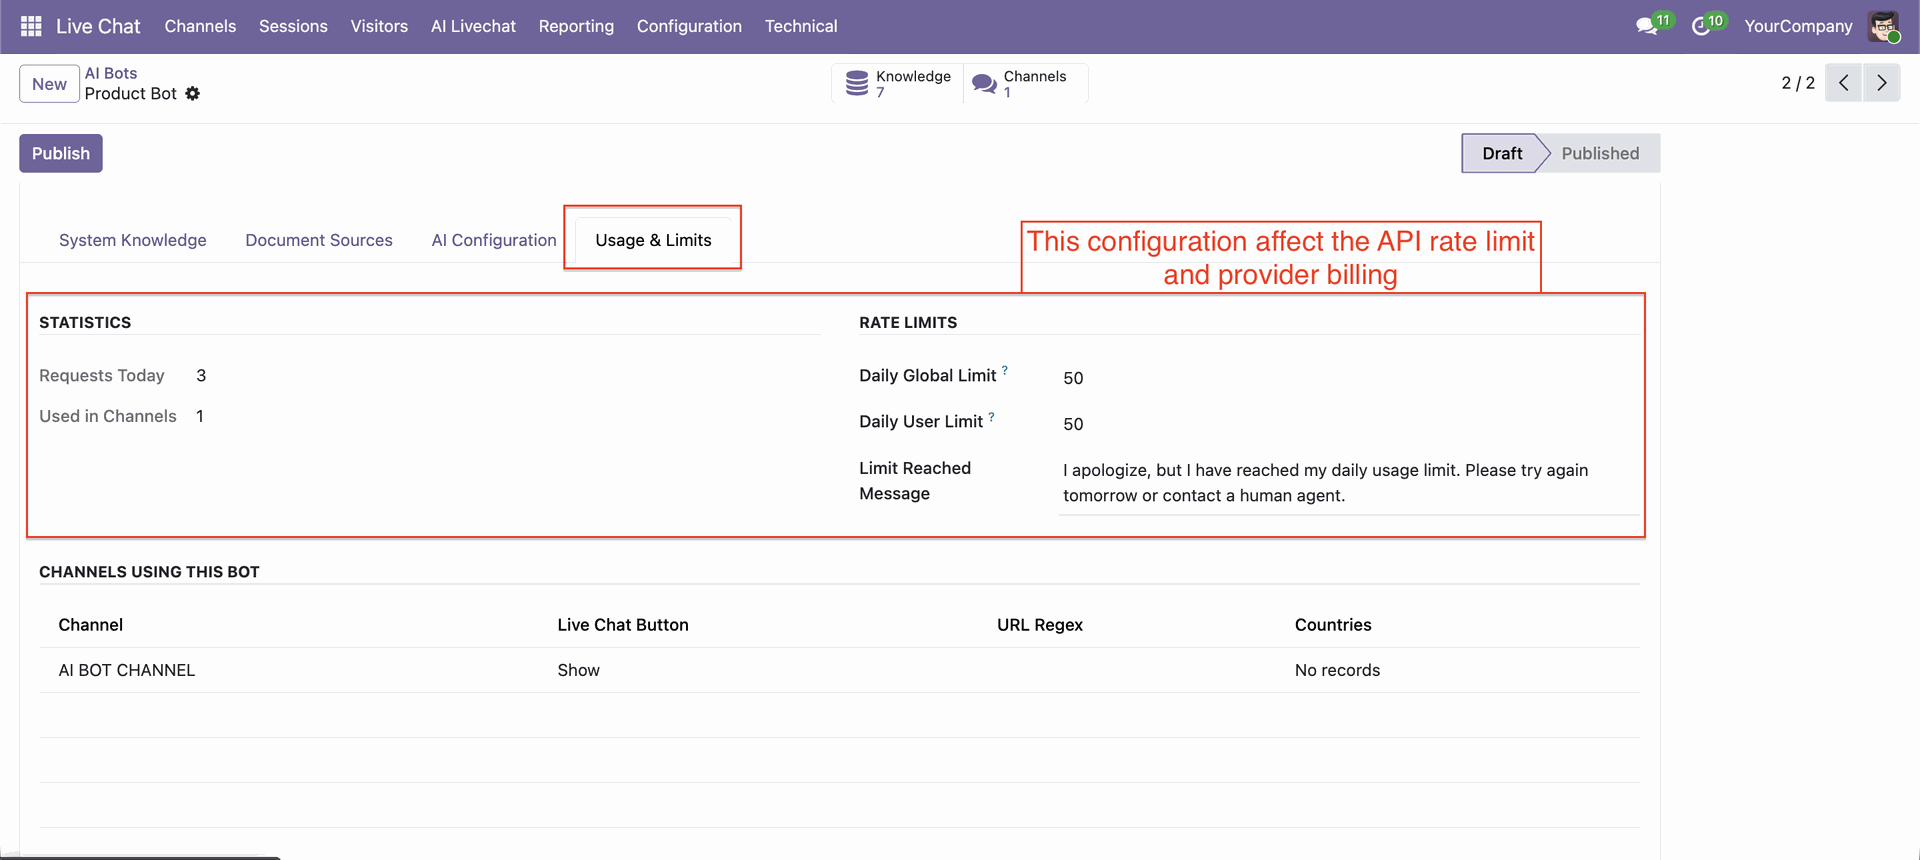This screenshot has width=1920, height=860.
Task: Open the Knowledge database stat icon
Action: [x=857, y=83]
